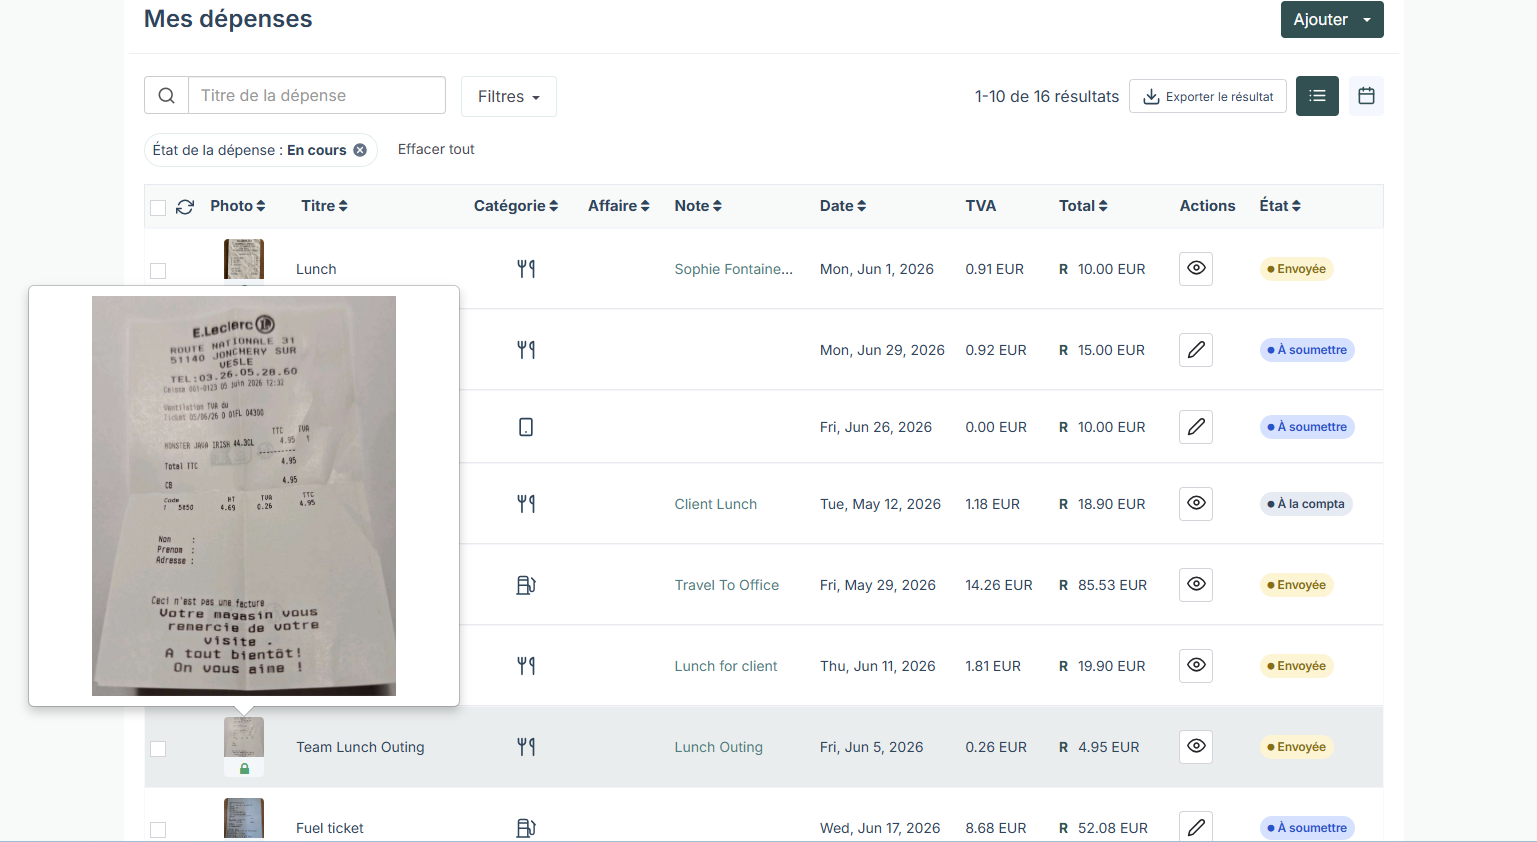
Task: View the Team Lunch Outing expense (eye)
Action: click(1196, 747)
